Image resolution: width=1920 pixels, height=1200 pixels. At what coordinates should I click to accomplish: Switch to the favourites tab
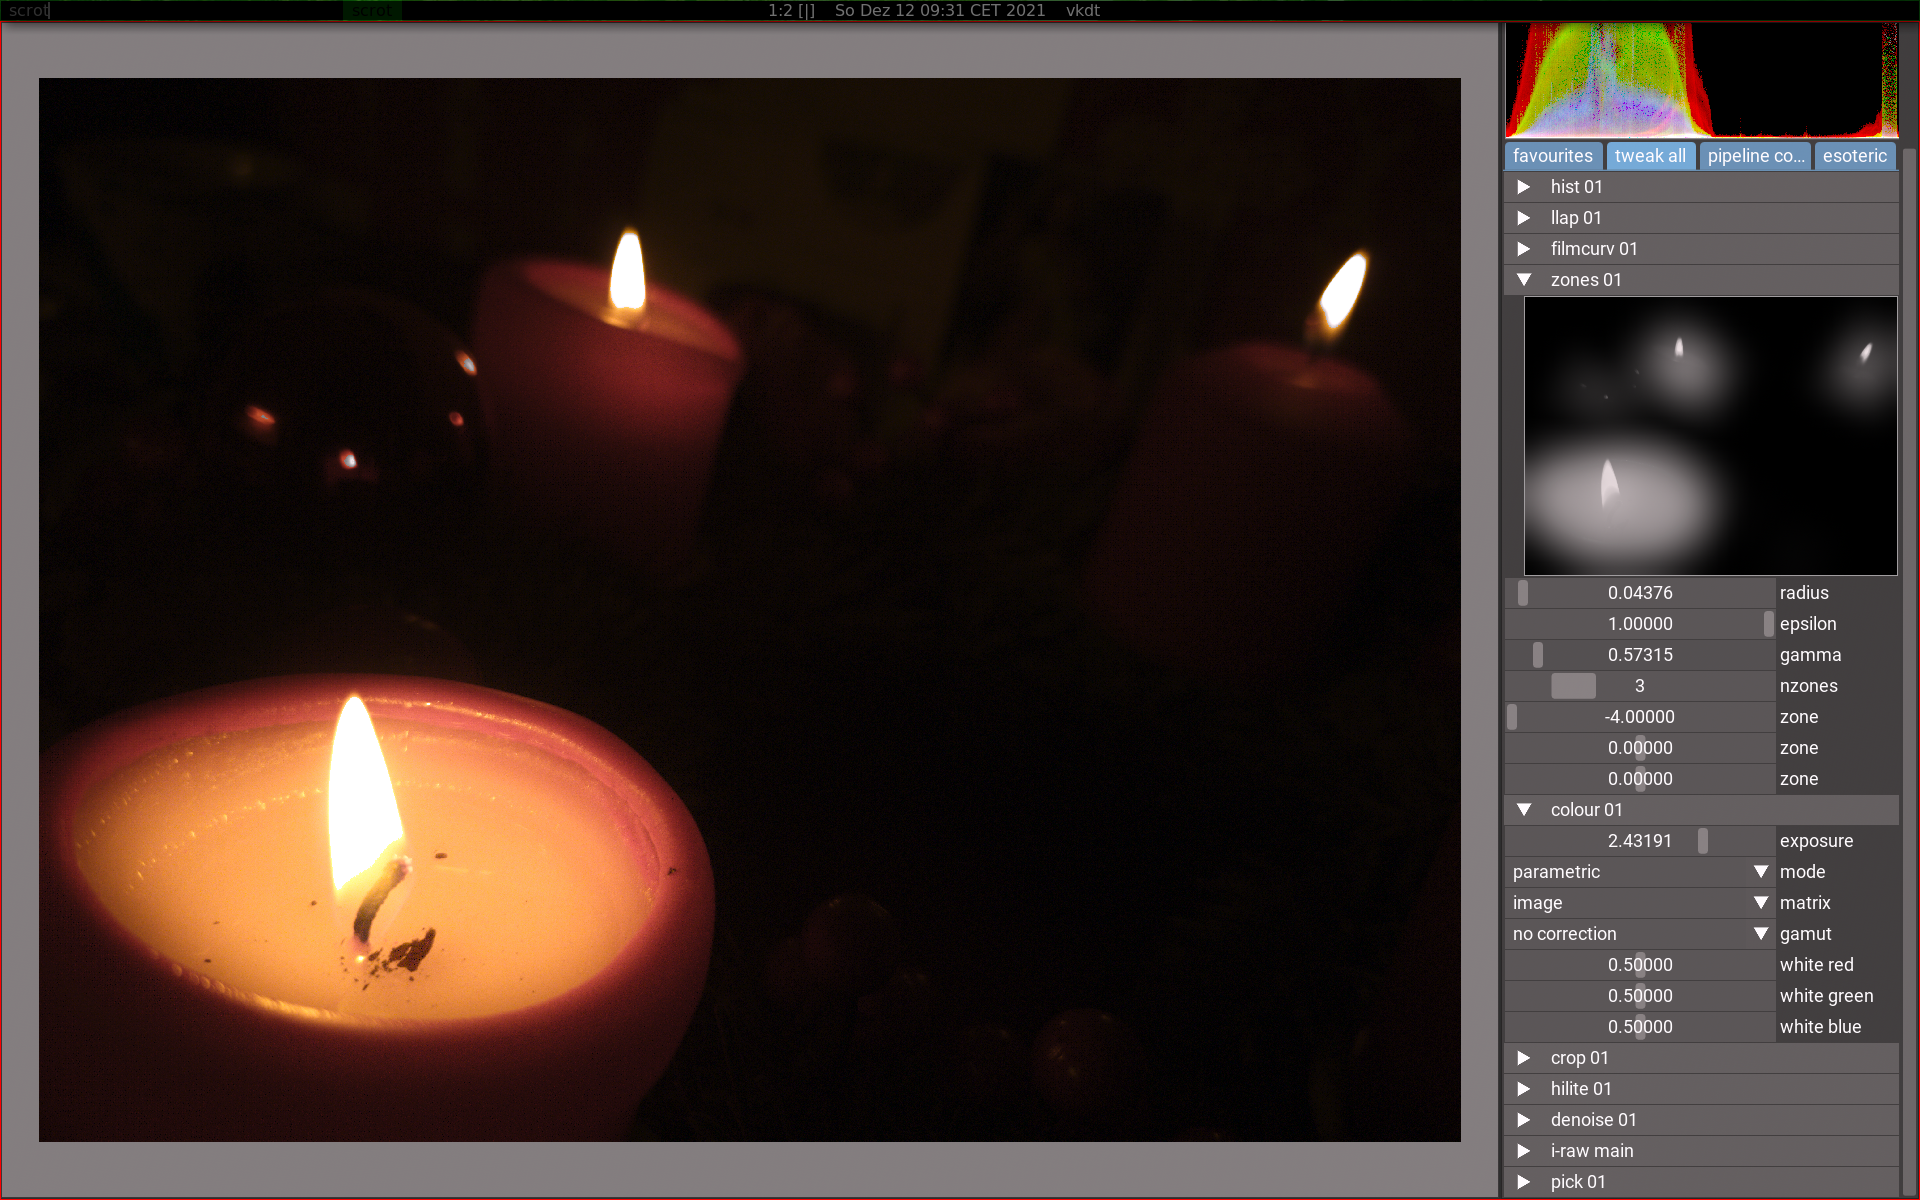[1553, 156]
